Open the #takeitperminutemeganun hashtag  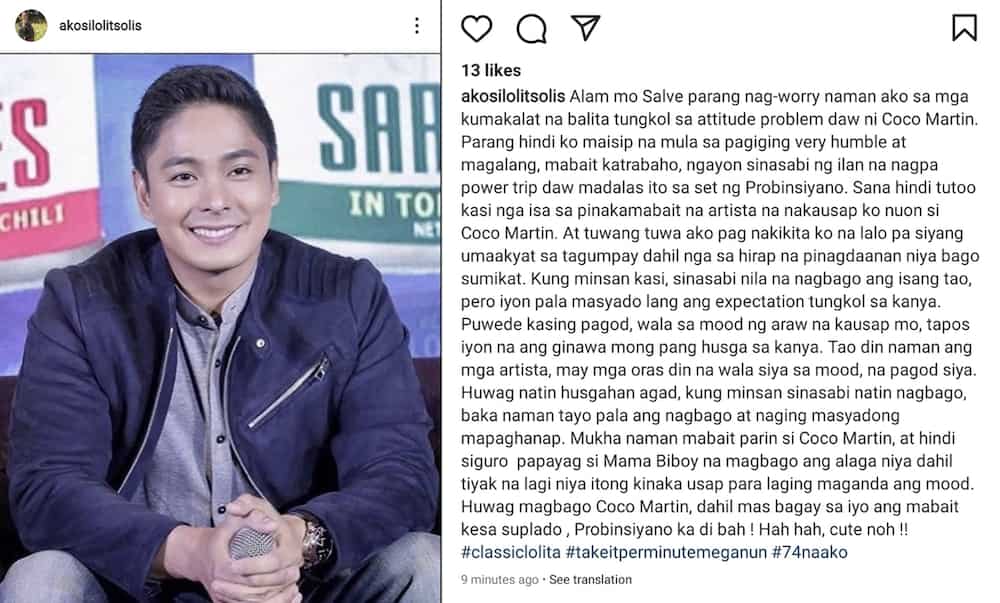[666, 552]
